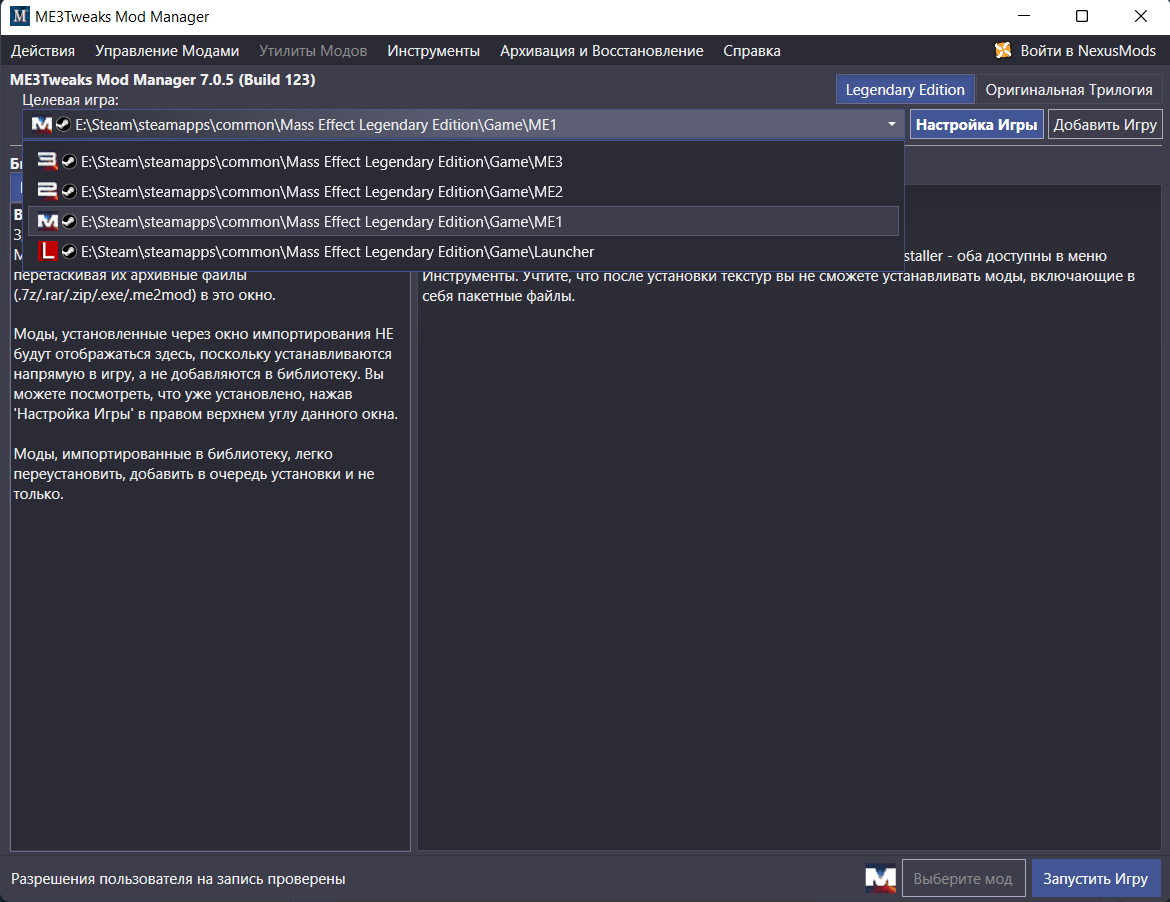The width and height of the screenshot is (1170, 902).
Task: Collapse the target game dropdown arrow
Action: point(892,124)
